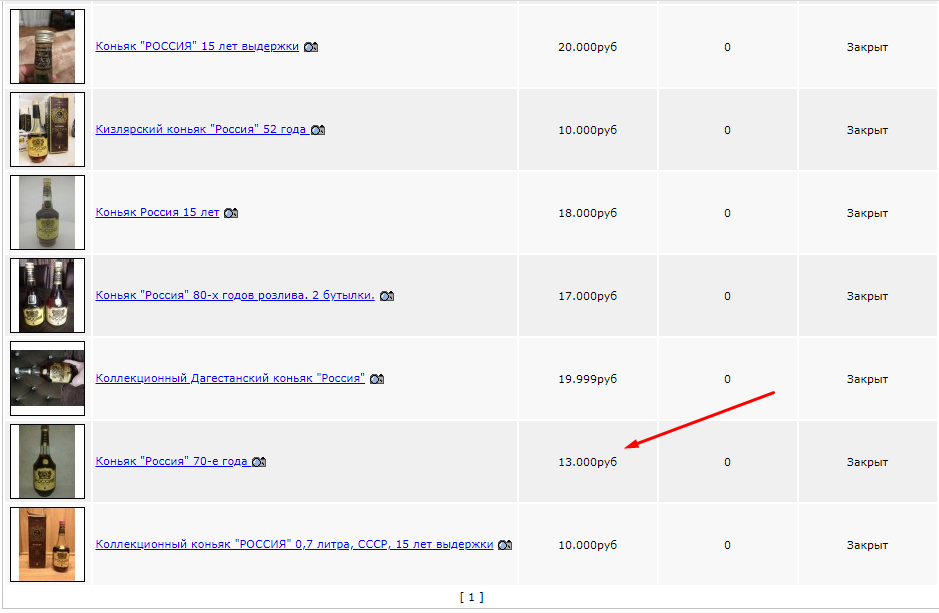Select page 1 in pagination

point(471,597)
